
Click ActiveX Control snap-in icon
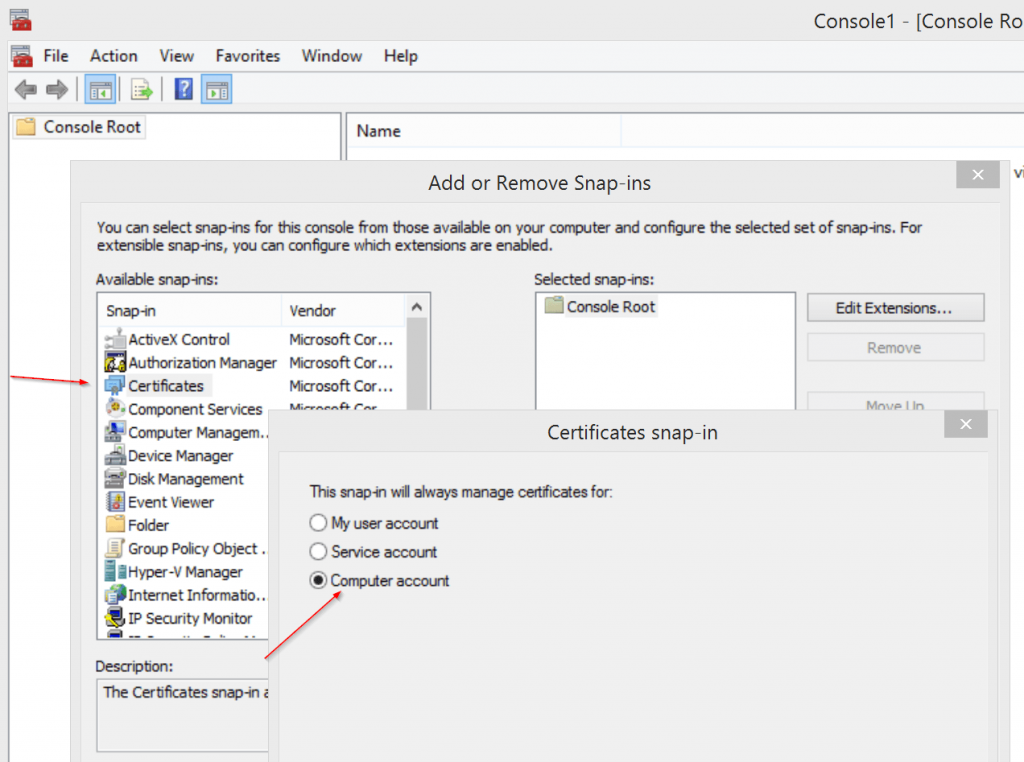pyautogui.click(x=115, y=339)
